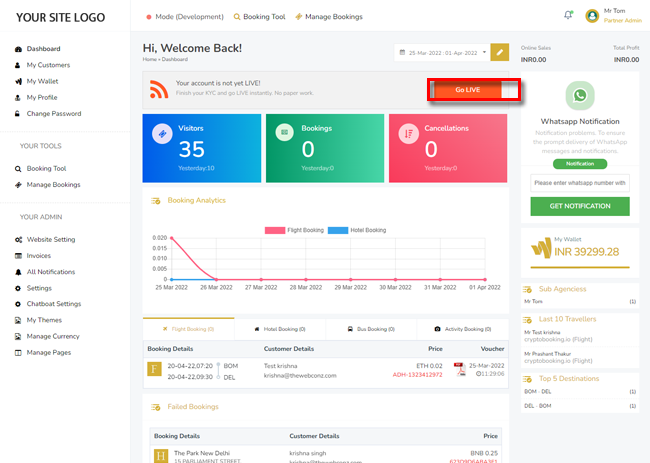The height and width of the screenshot is (463, 650).
Task: Open Manage Bookings in top navigation
Action: pos(329,17)
